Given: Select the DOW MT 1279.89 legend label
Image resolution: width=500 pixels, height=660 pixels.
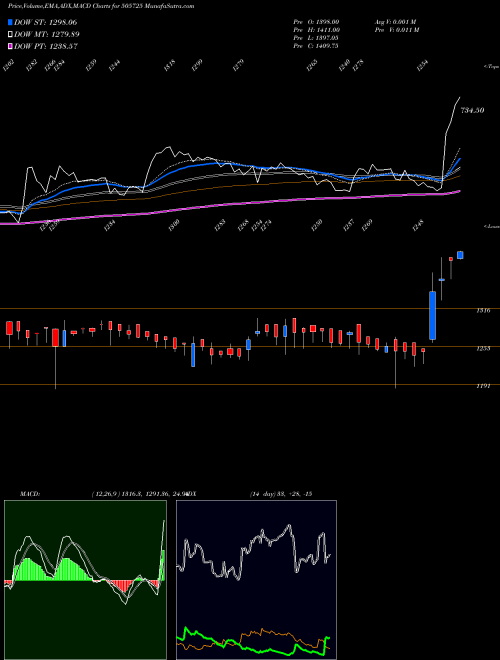Looking at the screenshot, I should click(47, 35).
